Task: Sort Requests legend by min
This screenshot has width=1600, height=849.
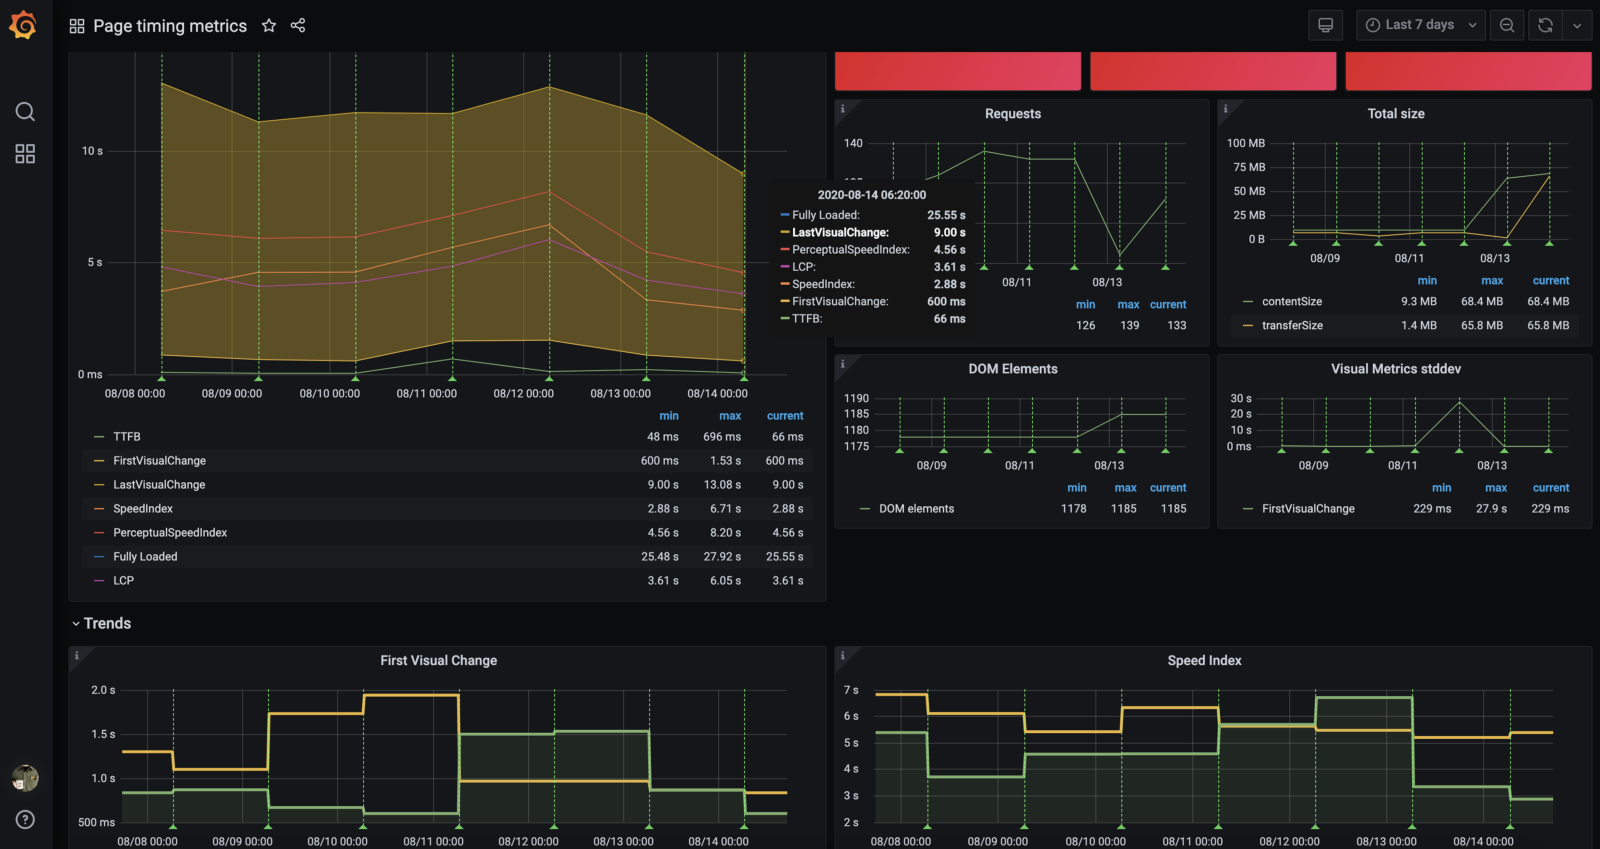Action: click(1085, 305)
